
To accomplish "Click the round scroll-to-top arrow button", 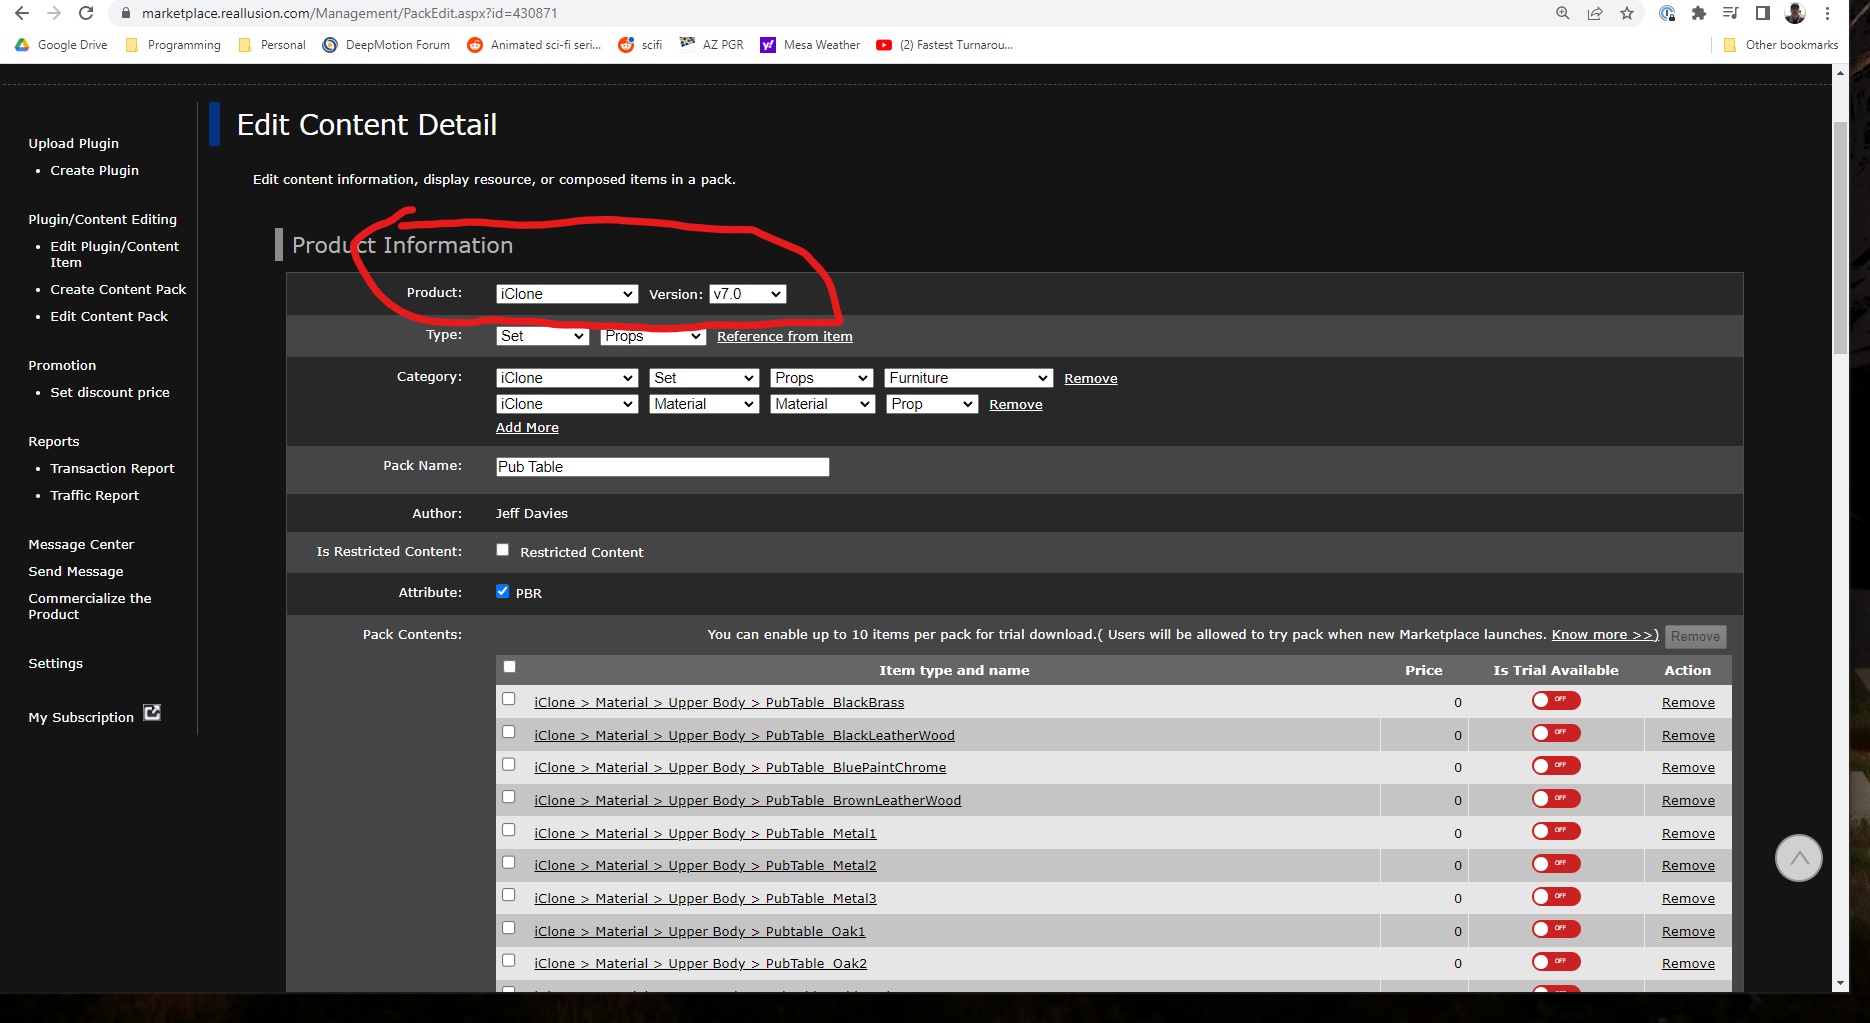I will coord(1798,858).
